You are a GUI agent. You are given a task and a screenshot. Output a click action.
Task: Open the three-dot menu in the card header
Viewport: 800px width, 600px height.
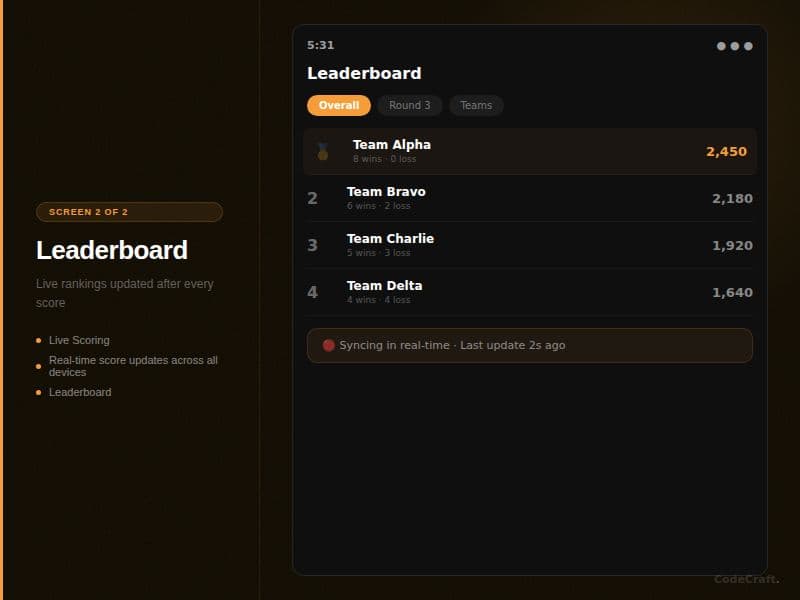pos(735,46)
